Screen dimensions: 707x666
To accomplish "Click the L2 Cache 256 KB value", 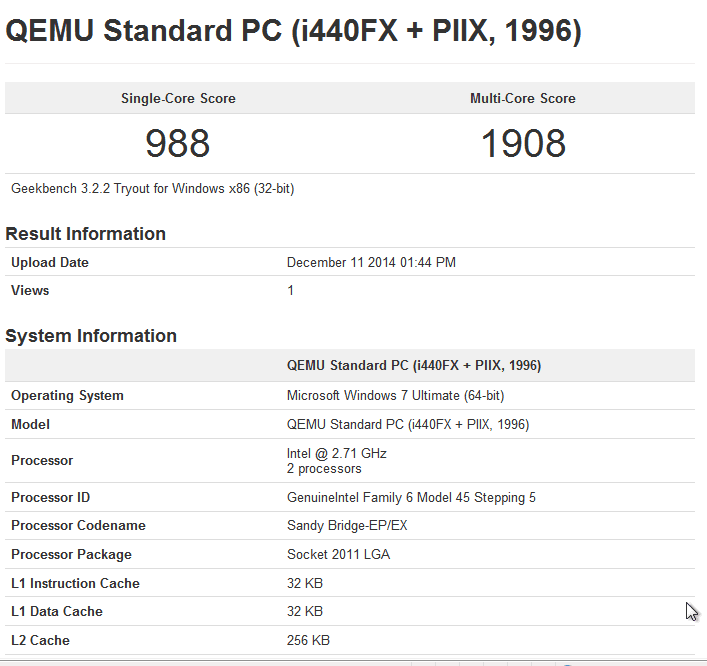I will point(308,641).
